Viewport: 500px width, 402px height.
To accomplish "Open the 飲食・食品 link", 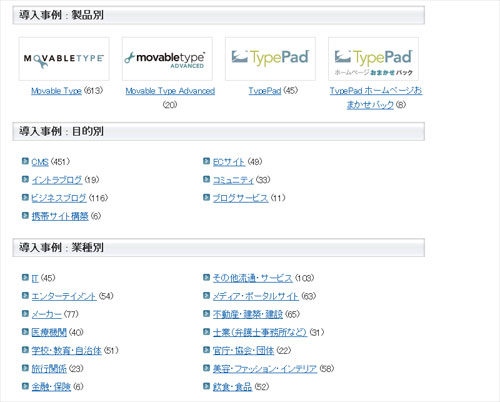I will [232, 387].
